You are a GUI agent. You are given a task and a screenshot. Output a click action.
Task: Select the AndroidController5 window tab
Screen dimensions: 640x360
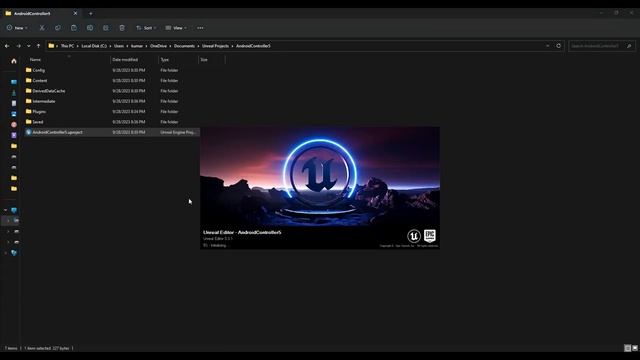point(32,13)
